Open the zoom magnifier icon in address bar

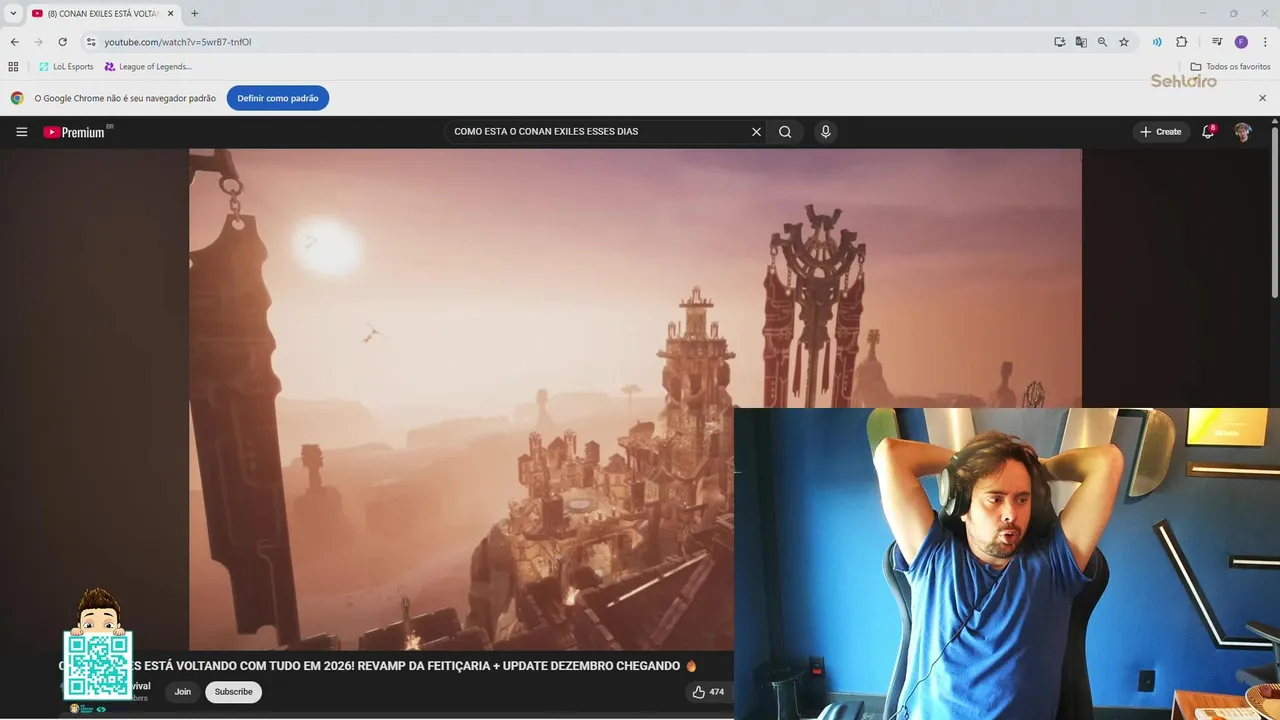[x=1102, y=42]
